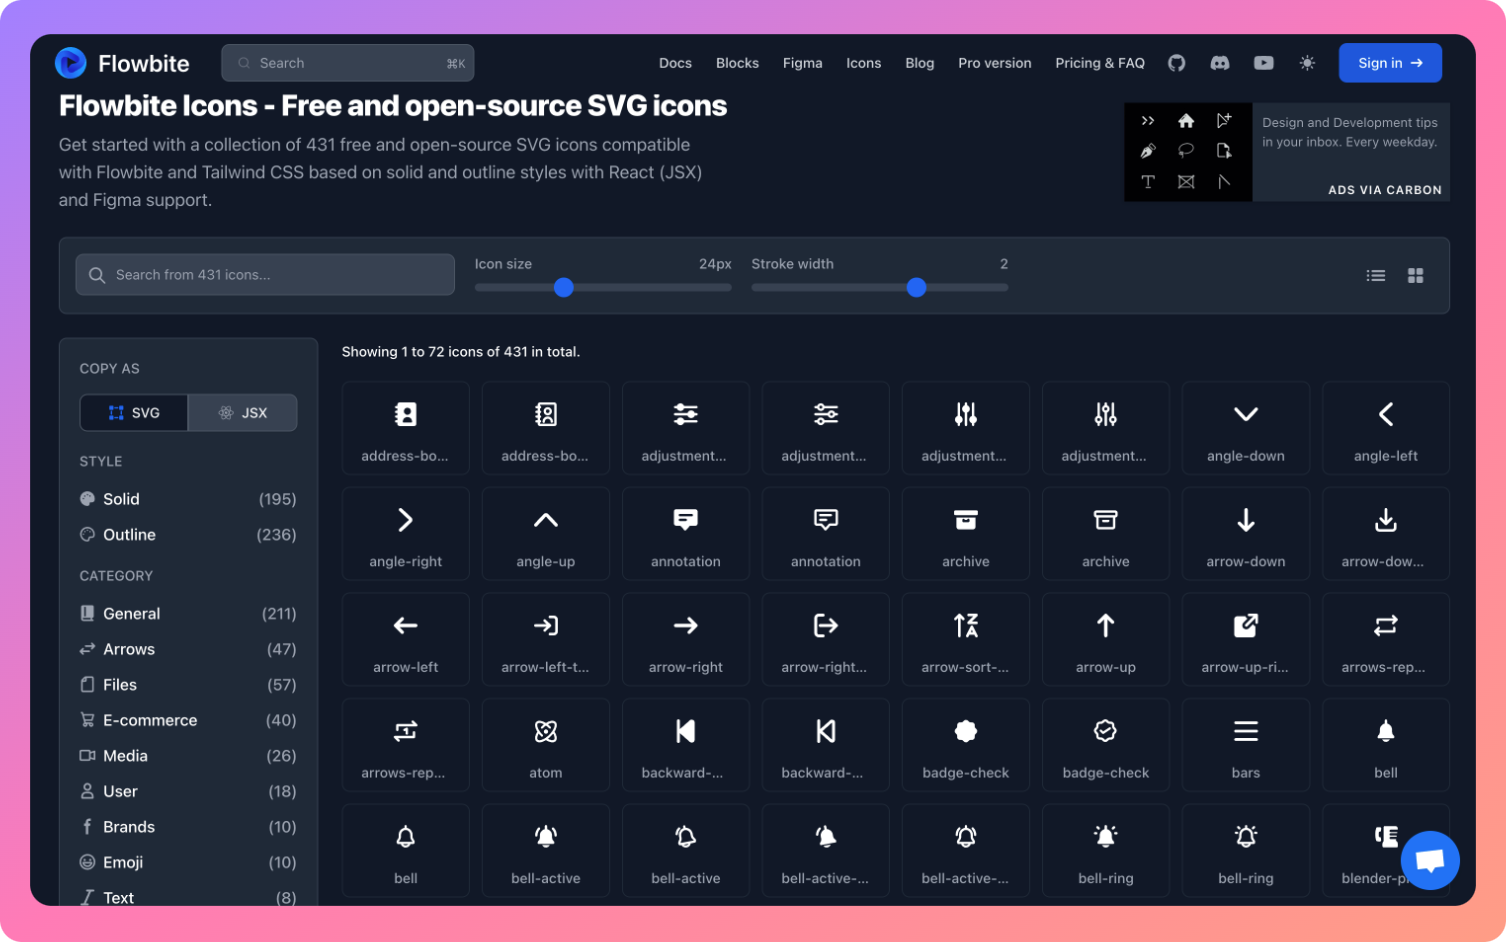Open the YouTube icon in navbar
The height and width of the screenshot is (942, 1506).
pos(1264,63)
